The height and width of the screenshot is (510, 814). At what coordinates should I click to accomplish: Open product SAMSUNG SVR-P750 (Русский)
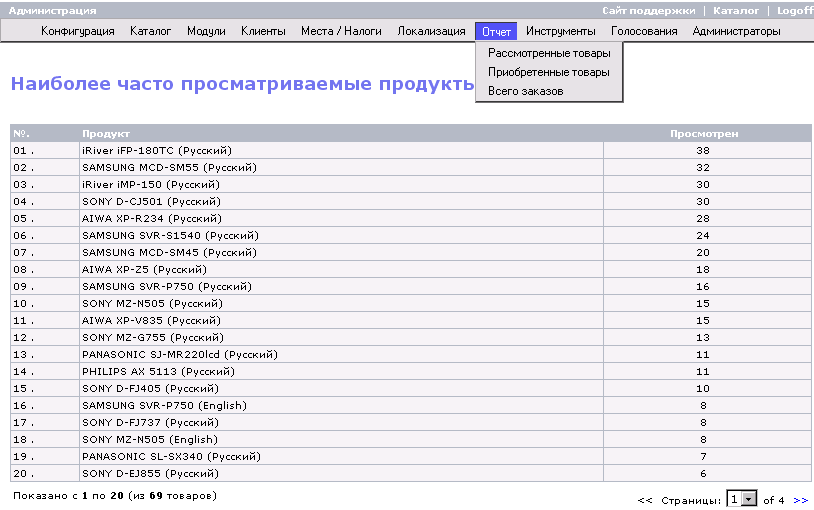click(167, 286)
